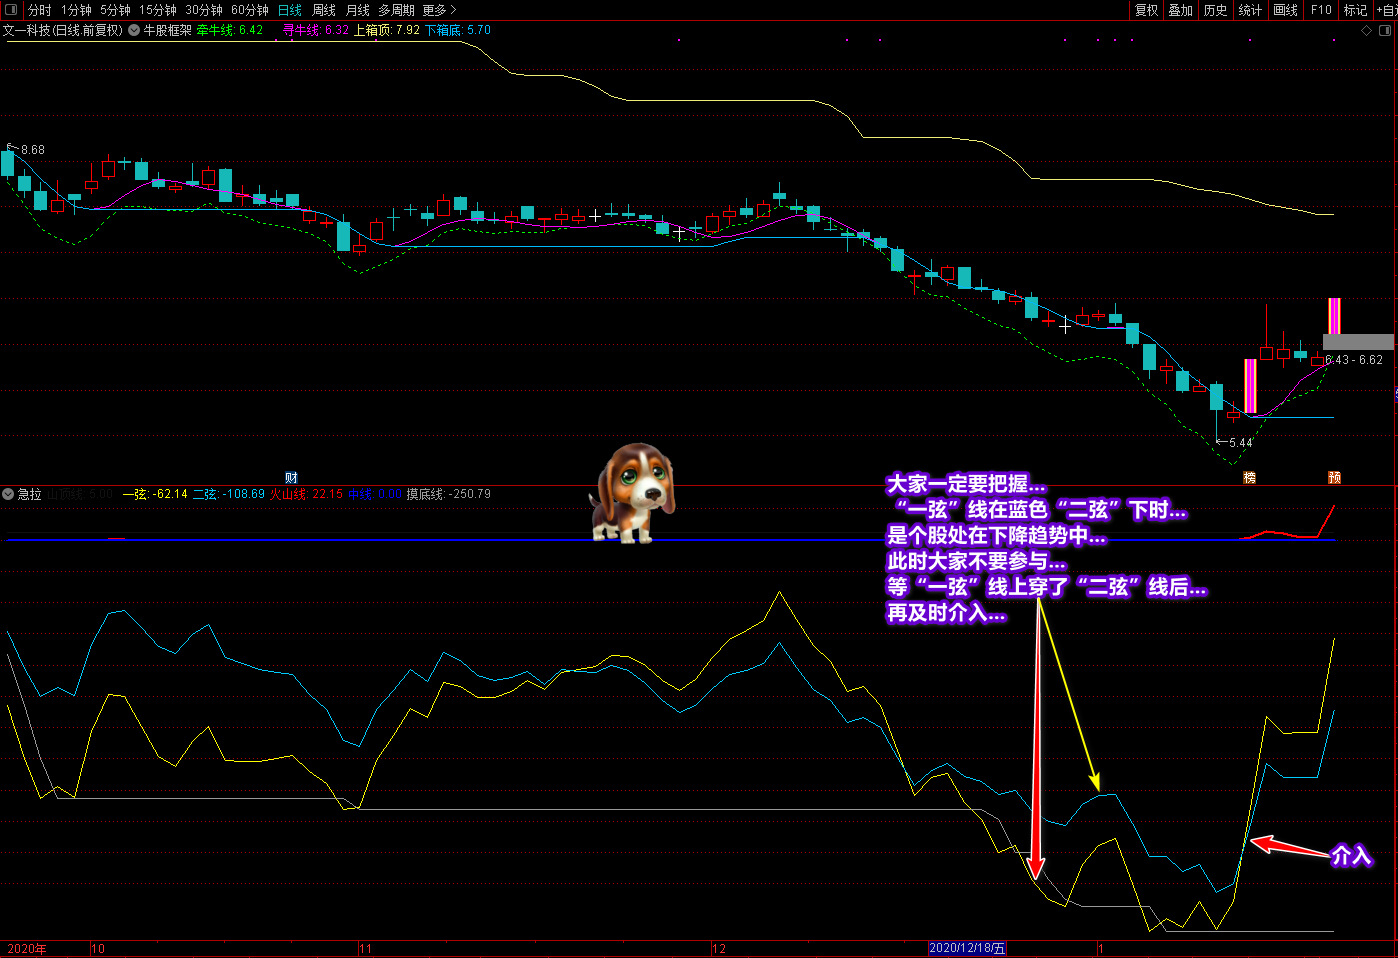Click the 2020/12/18/五 date marker

[x=967, y=949]
